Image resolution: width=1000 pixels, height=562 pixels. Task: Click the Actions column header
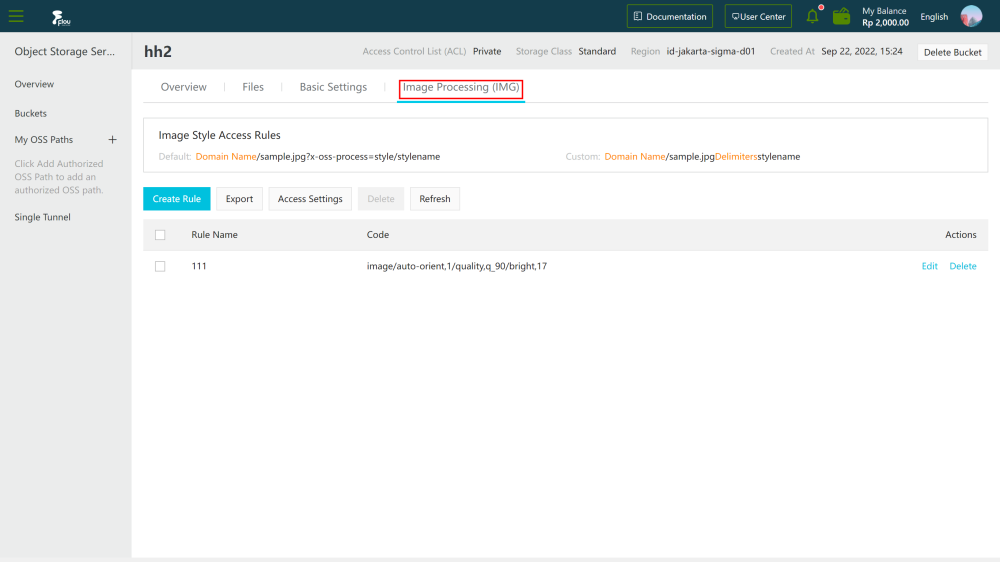click(960, 235)
